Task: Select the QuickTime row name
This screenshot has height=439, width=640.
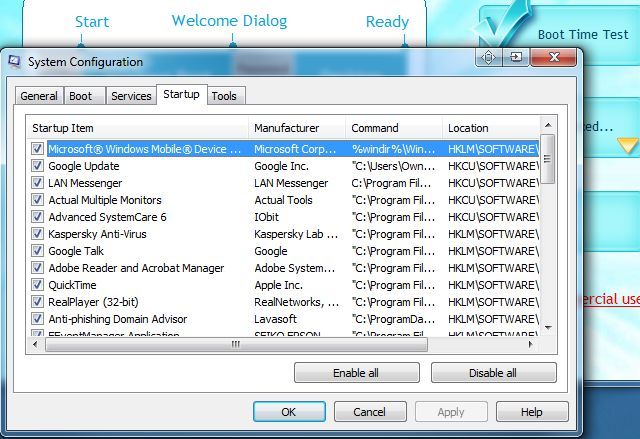Action: coord(72,285)
